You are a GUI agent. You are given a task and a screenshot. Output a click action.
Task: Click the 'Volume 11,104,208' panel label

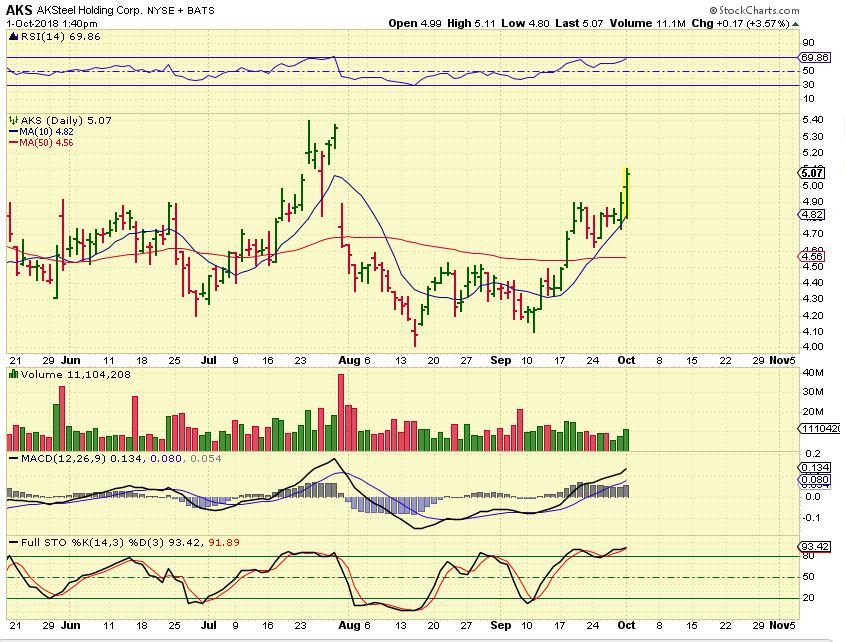click(x=75, y=374)
